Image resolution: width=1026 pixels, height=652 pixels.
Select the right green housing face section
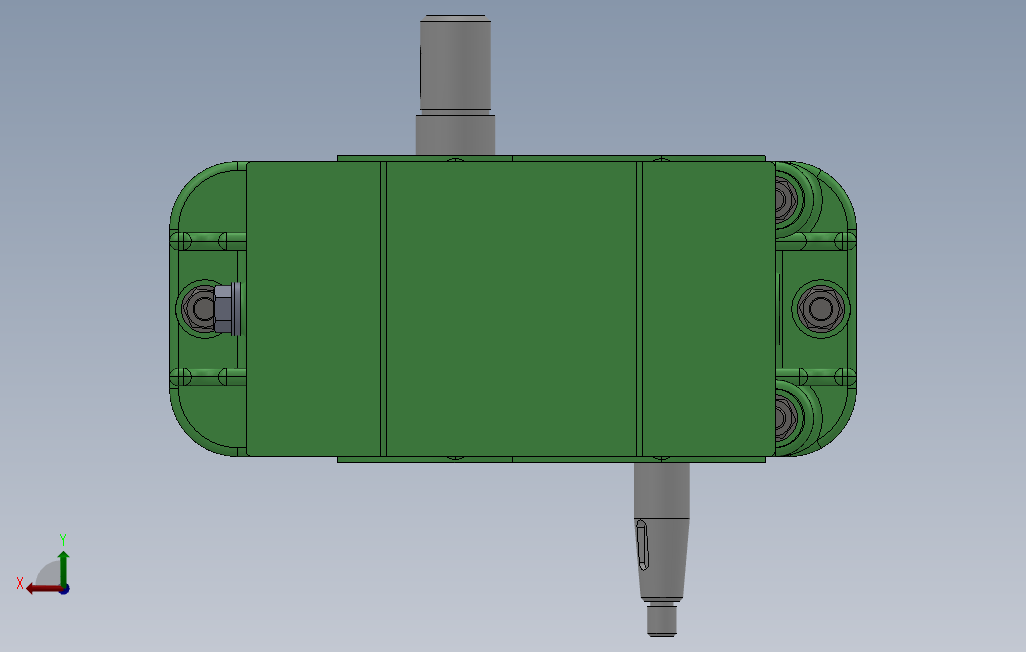709,309
